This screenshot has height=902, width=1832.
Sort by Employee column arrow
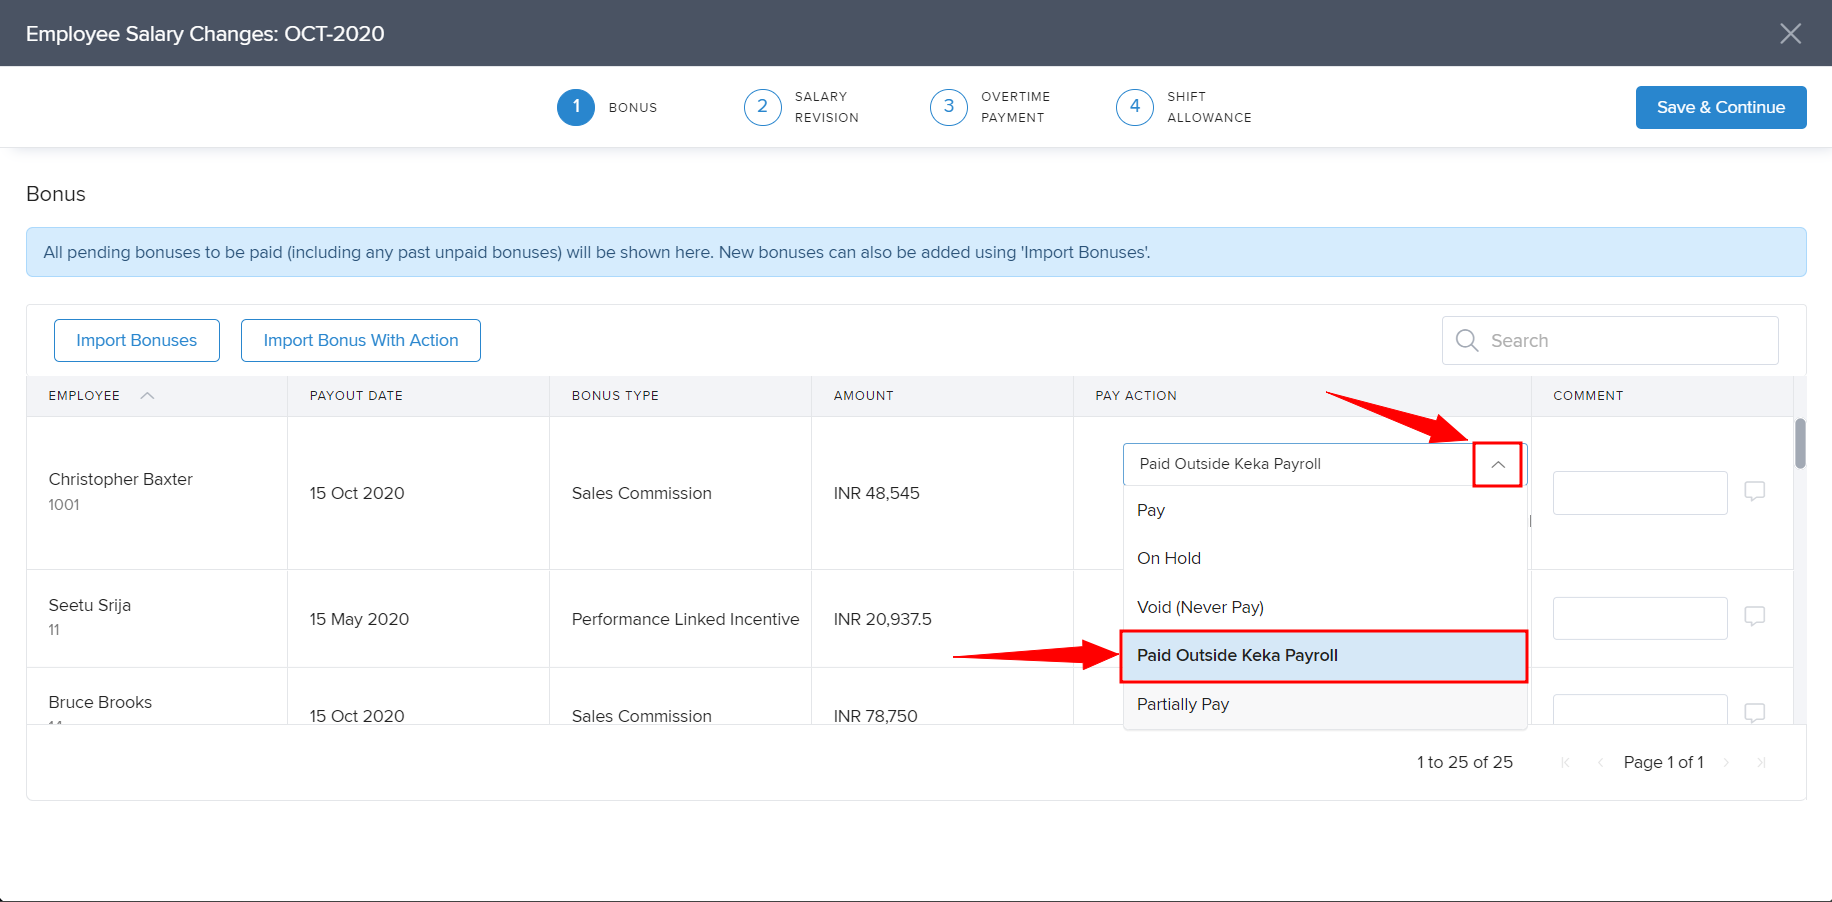(147, 396)
